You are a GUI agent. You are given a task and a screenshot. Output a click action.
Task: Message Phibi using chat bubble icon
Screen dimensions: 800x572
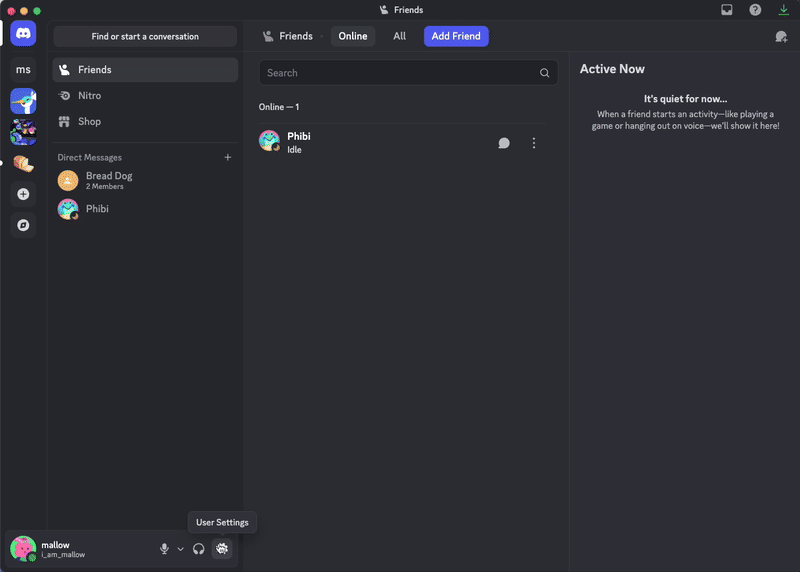pos(504,143)
